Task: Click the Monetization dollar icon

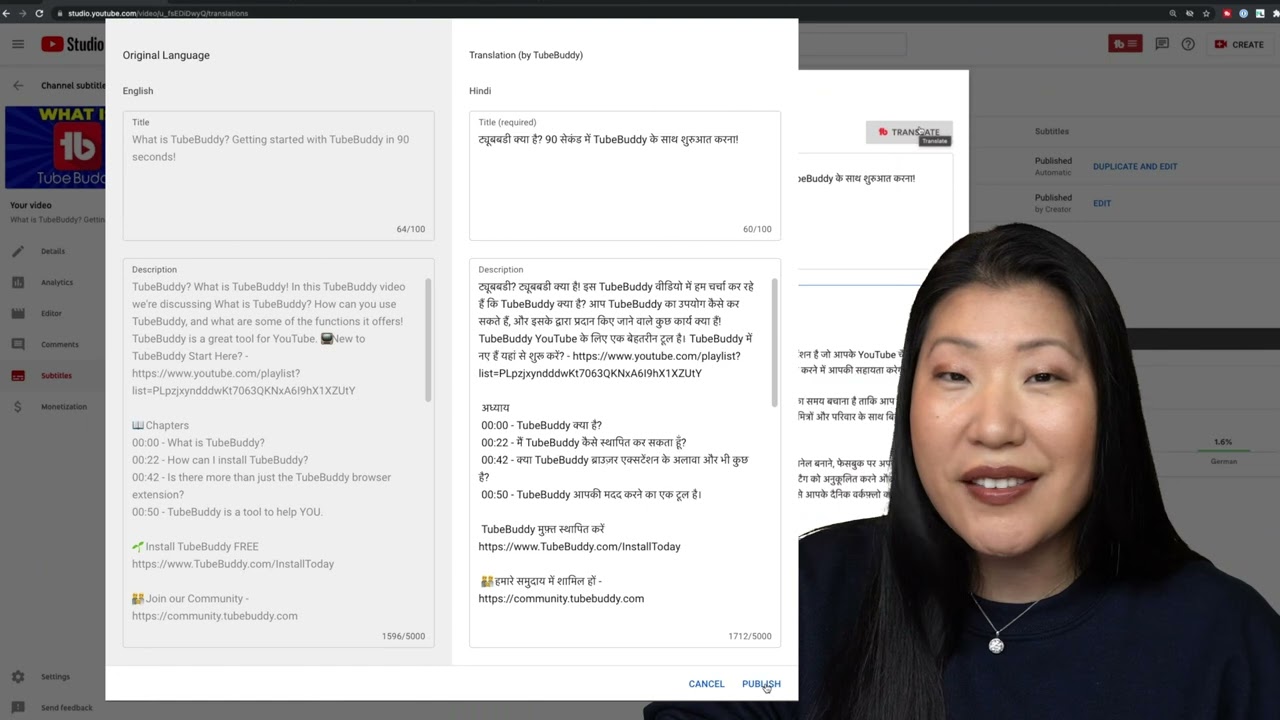Action: coord(18,407)
